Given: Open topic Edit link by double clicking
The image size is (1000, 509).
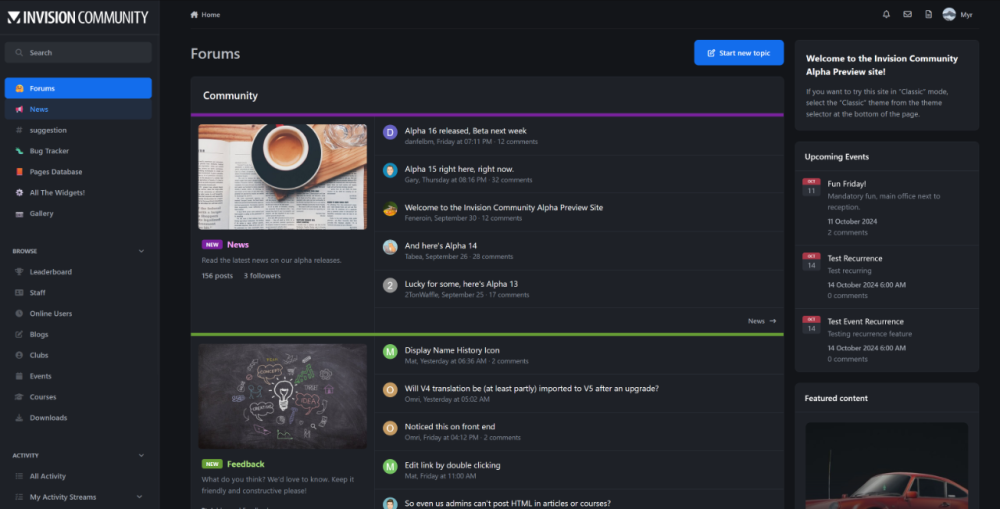Looking at the screenshot, I should click(452, 465).
